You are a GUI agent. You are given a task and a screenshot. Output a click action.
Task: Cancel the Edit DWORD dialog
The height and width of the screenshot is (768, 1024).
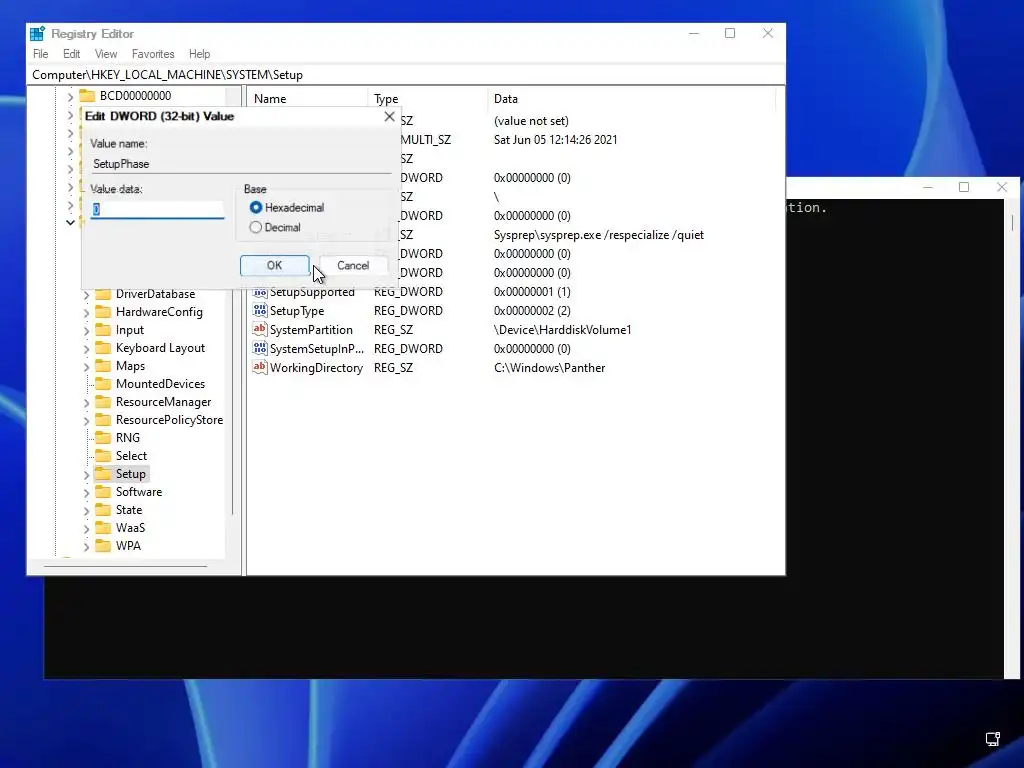tap(353, 266)
